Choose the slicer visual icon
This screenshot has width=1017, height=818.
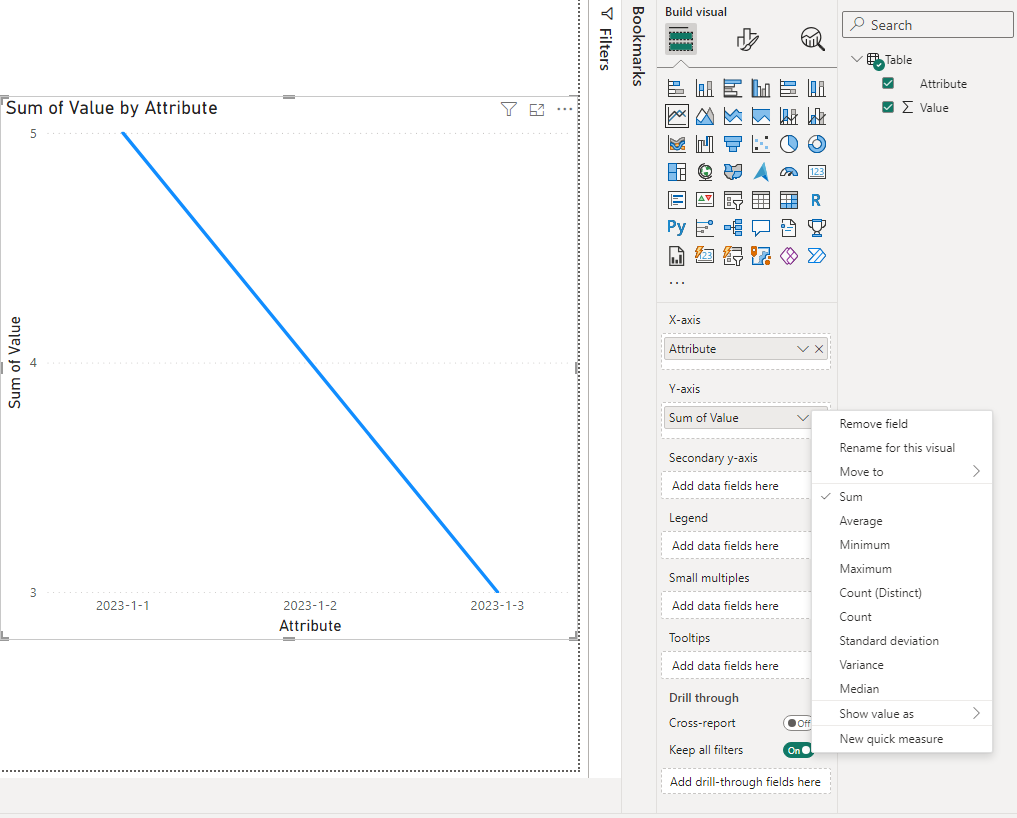pyautogui.click(x=732, y=200)
